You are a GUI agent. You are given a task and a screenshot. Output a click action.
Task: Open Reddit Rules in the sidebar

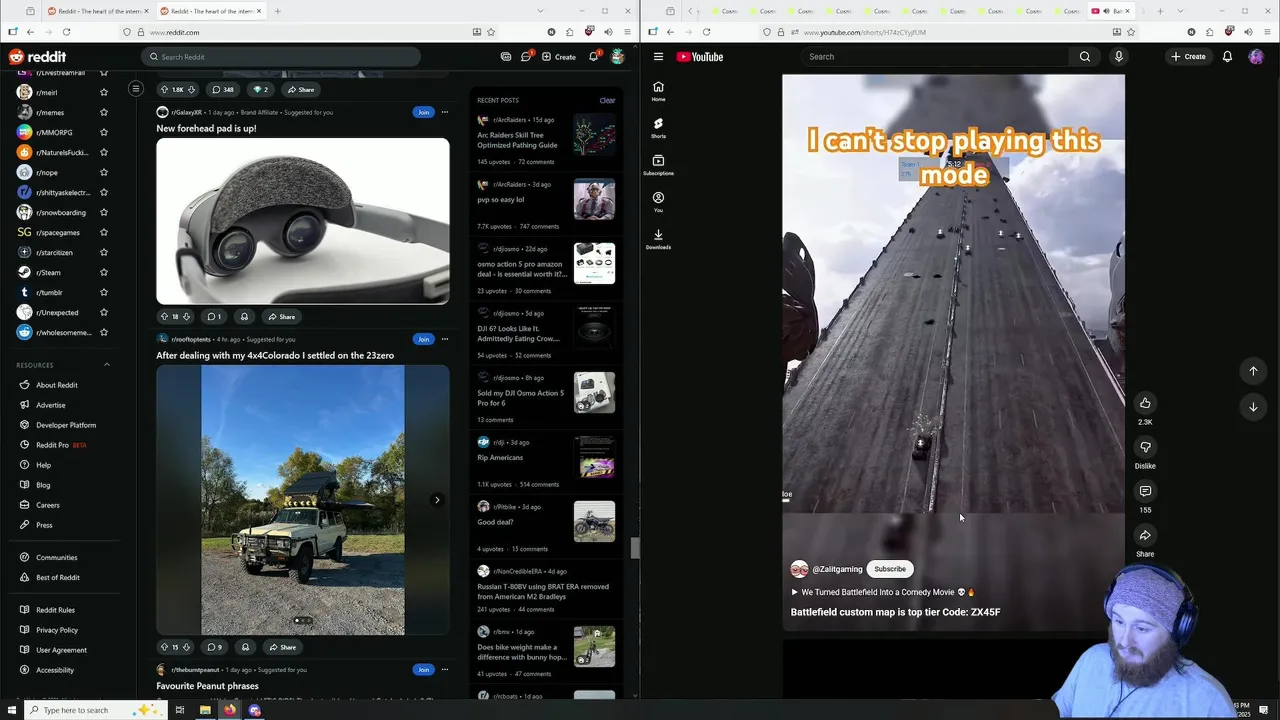click(x=55, y=610)
